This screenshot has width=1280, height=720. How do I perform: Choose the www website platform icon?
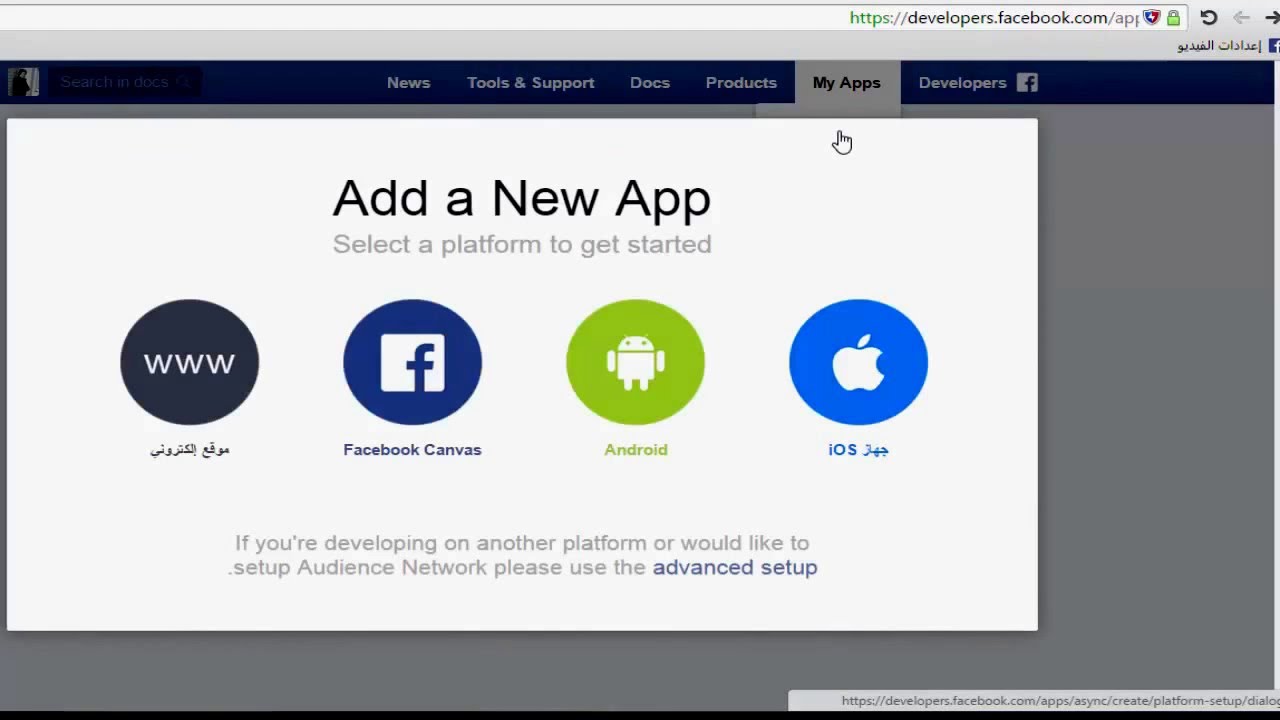click(x=189, y=362)
